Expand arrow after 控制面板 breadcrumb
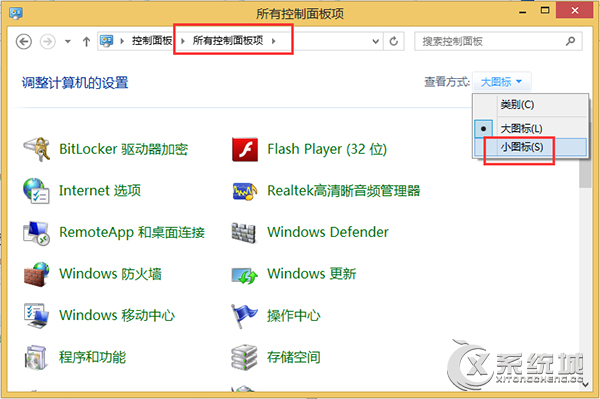Viewport: 600px width, 399px height. click(x=183, y=41)
